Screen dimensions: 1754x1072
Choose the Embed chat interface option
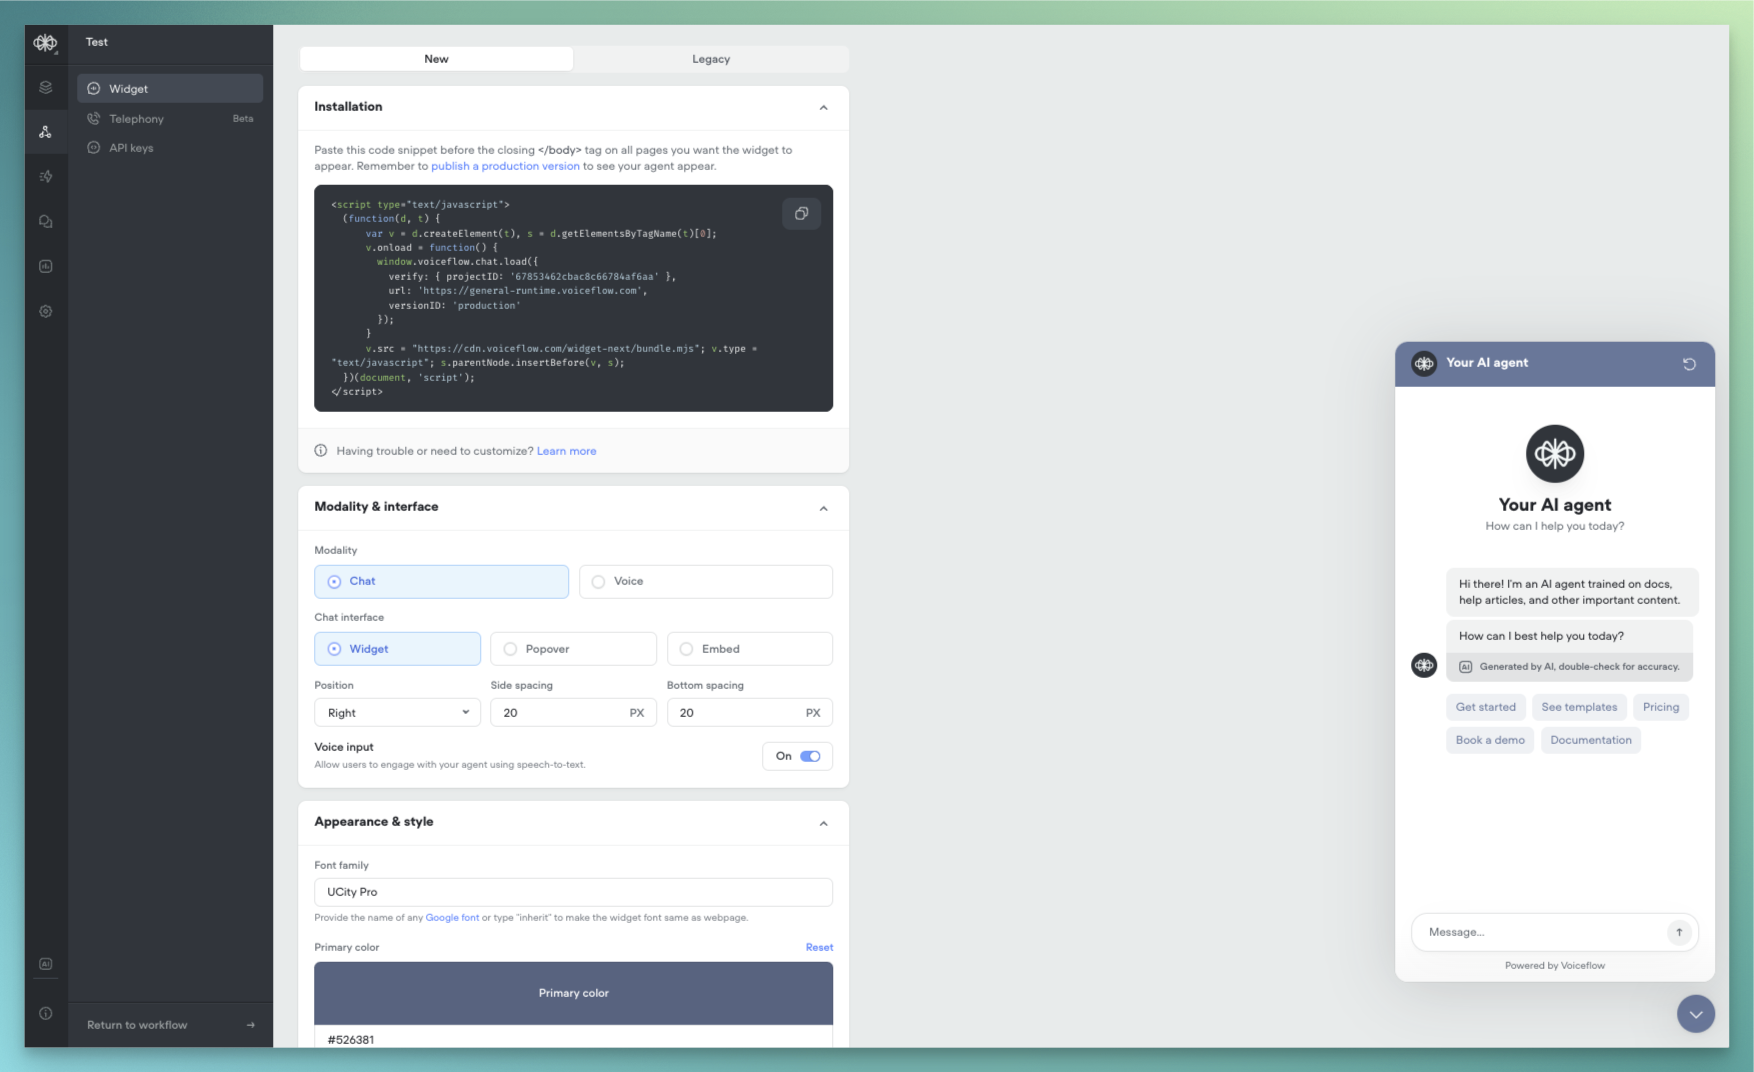[687, 648]
